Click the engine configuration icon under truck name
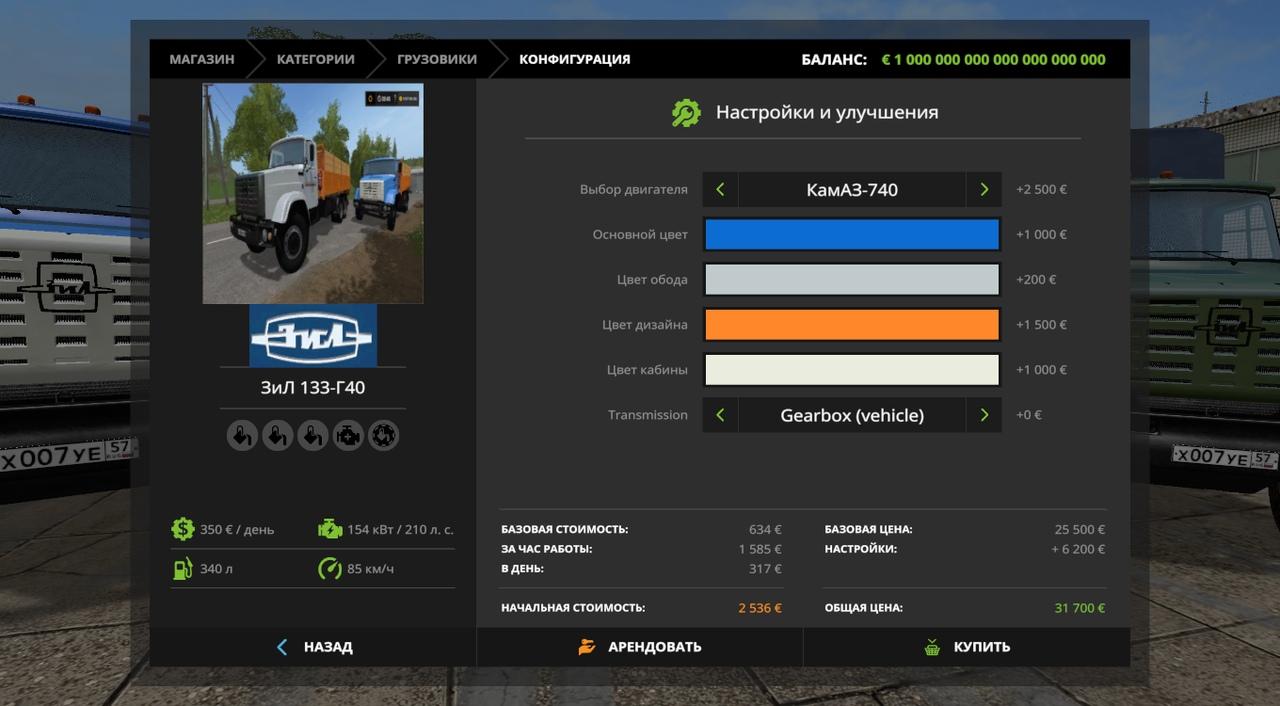The image size is (1280, 706). click(x=348, y=435)
